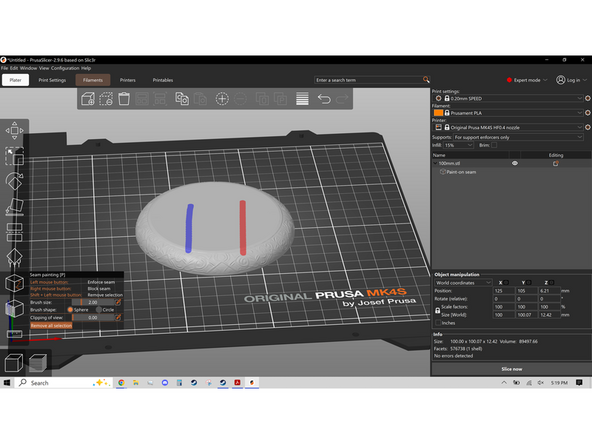The width and height of the screenshot is (592, 444).
Task: Open the Supports dropdown
Action: (x=518, y=137)
